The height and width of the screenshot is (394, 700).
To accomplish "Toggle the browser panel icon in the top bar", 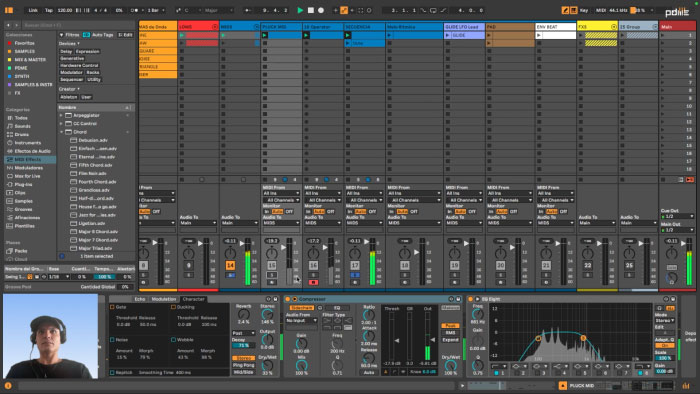I will coord(9,10).
